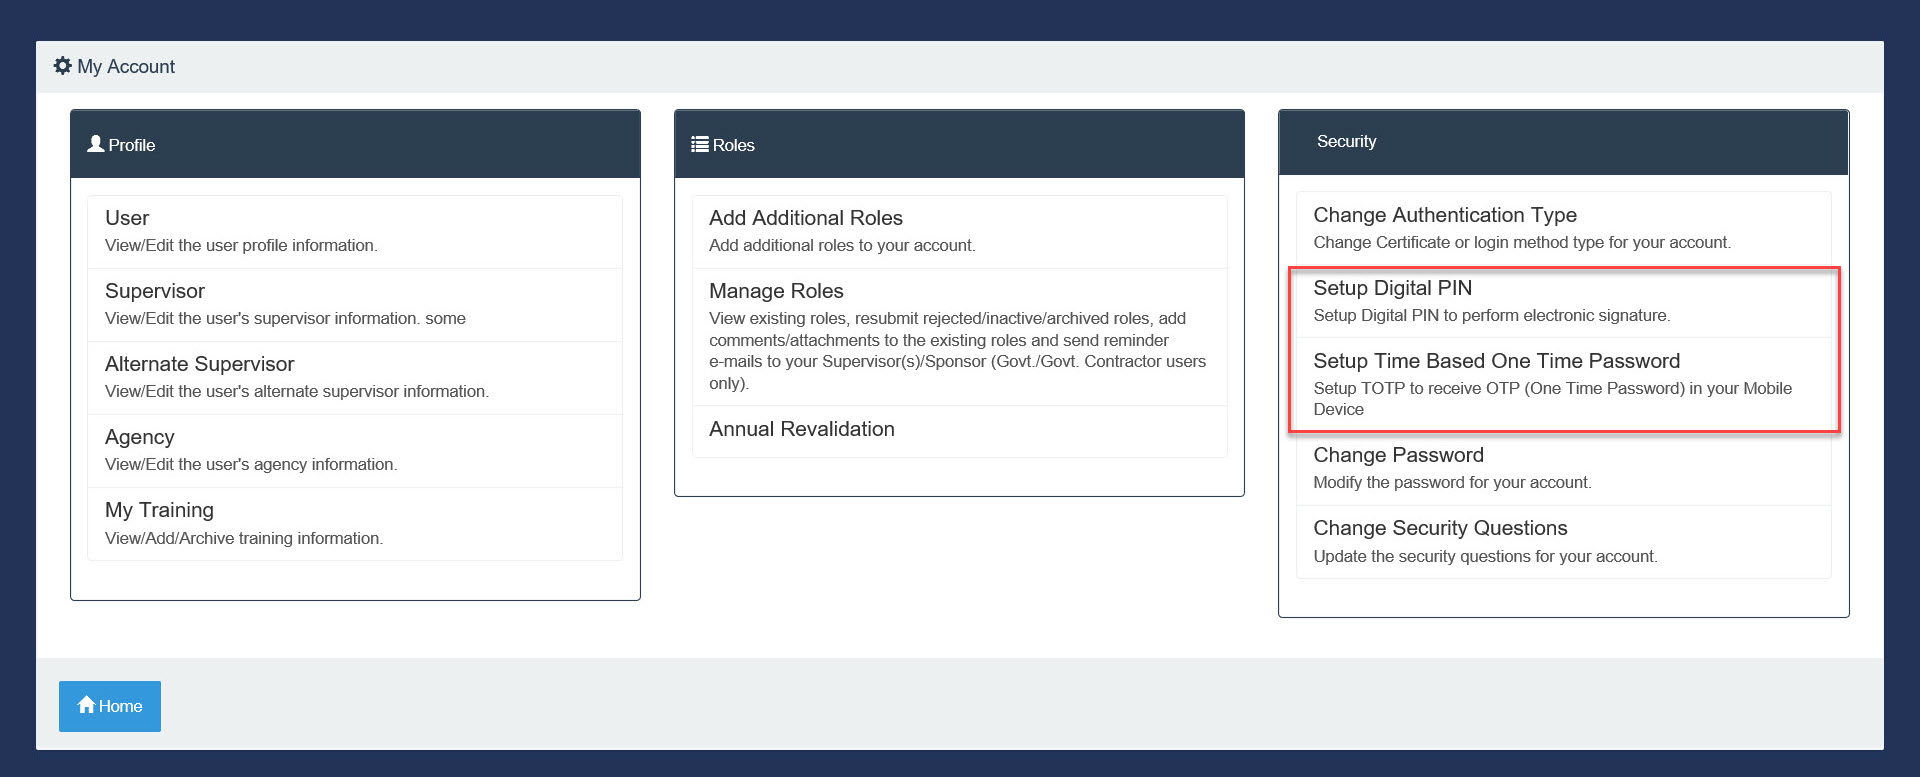Click the Security panel header text
The image size is (1920, 777).
1346,142
